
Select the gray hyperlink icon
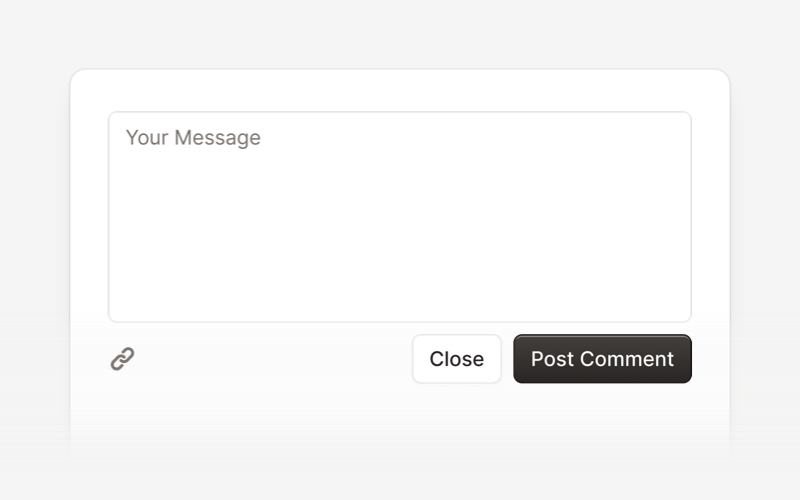(122, 359)
